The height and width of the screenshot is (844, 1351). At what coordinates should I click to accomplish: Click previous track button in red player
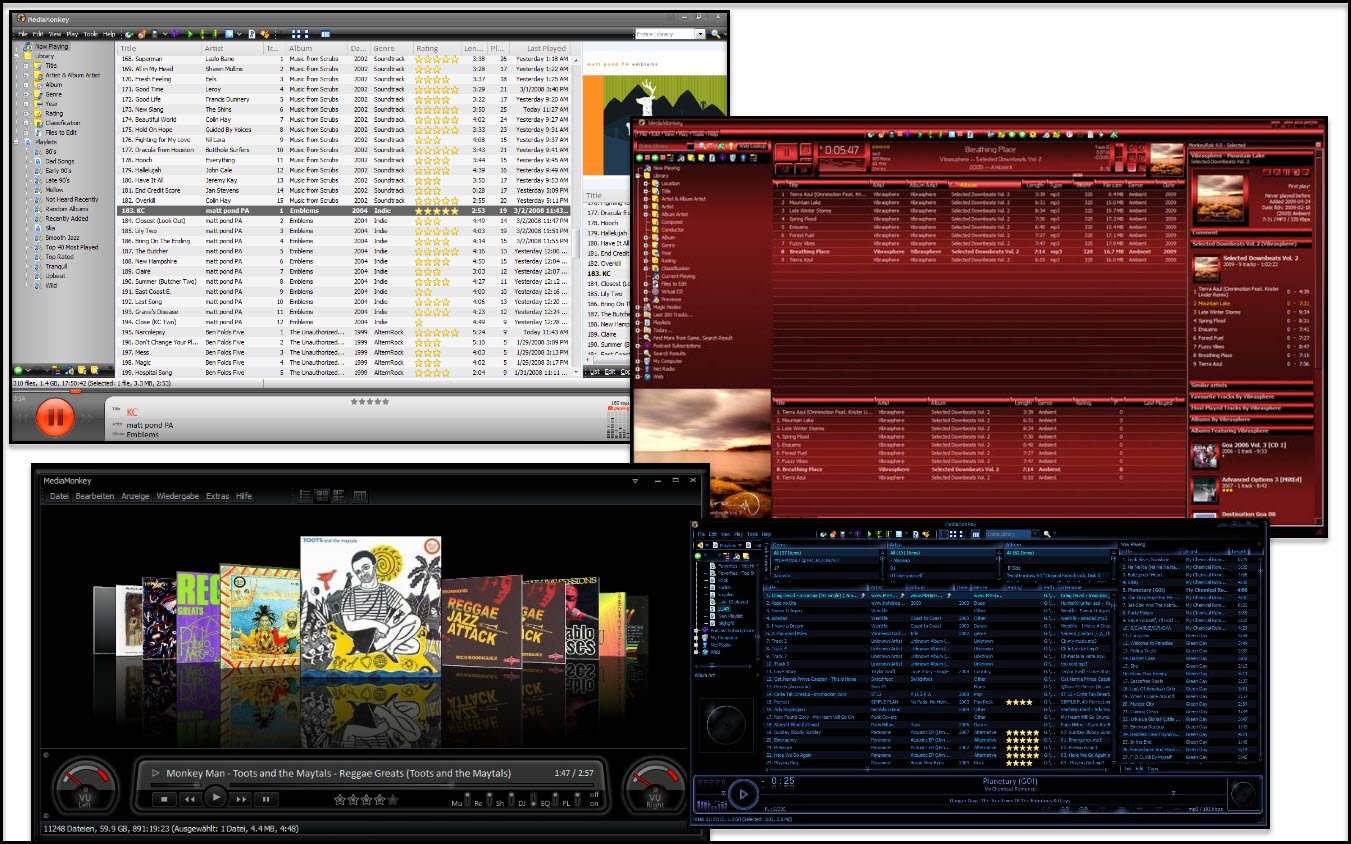coord(785,169)
